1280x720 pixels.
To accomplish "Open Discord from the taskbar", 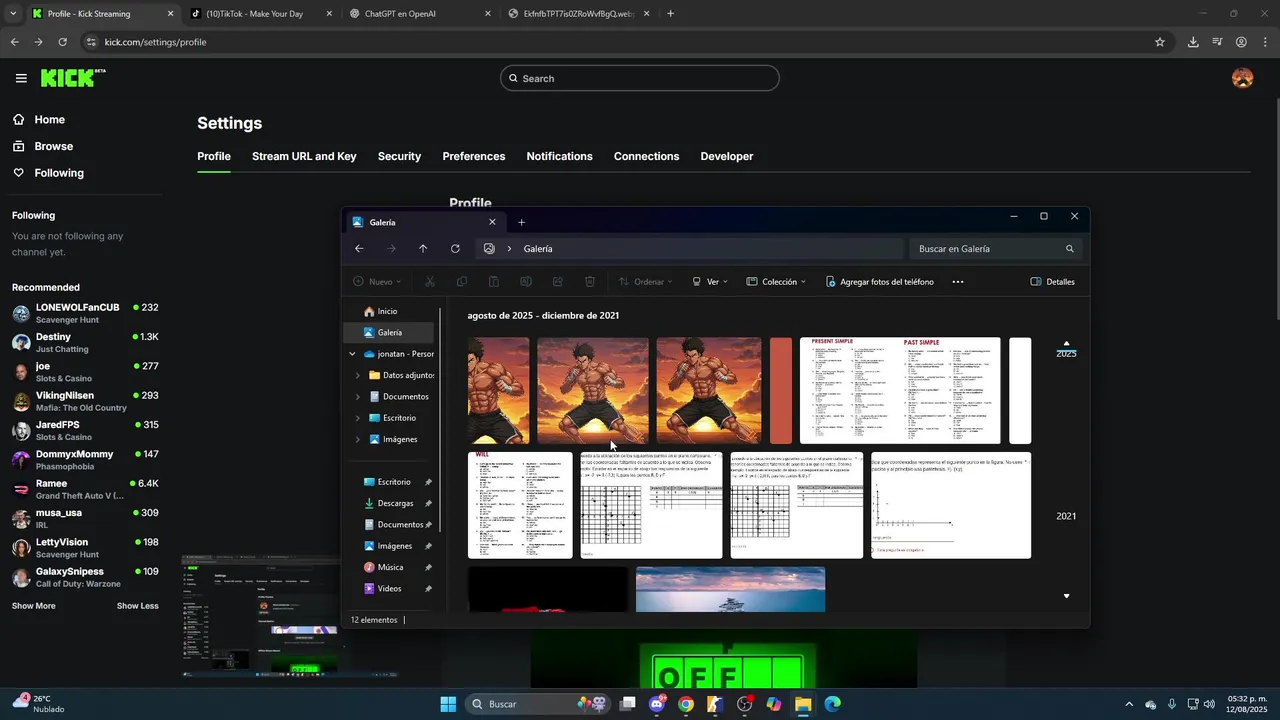I will 657,704.
